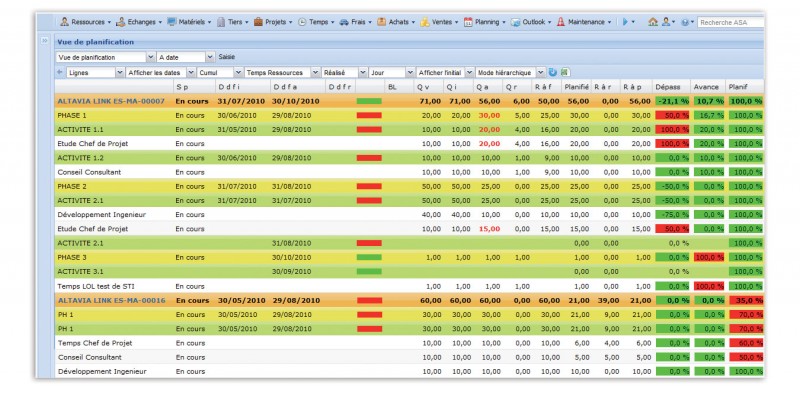Click the red D d f r bar for PHASE 1

369,116
